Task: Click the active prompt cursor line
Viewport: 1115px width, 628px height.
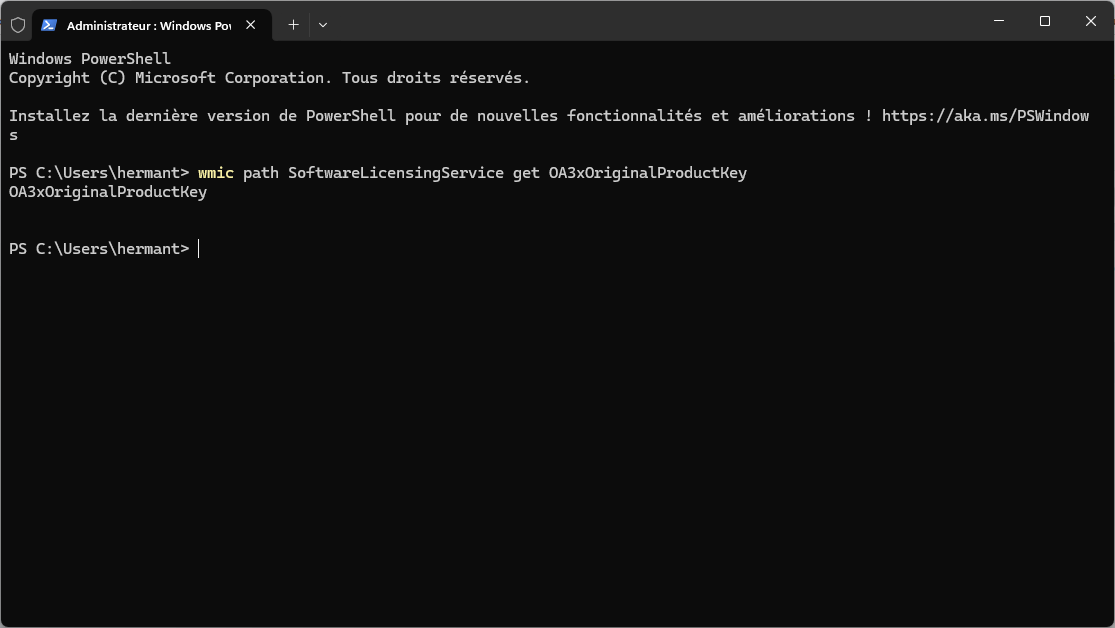Action: click(x=199, y=249)
